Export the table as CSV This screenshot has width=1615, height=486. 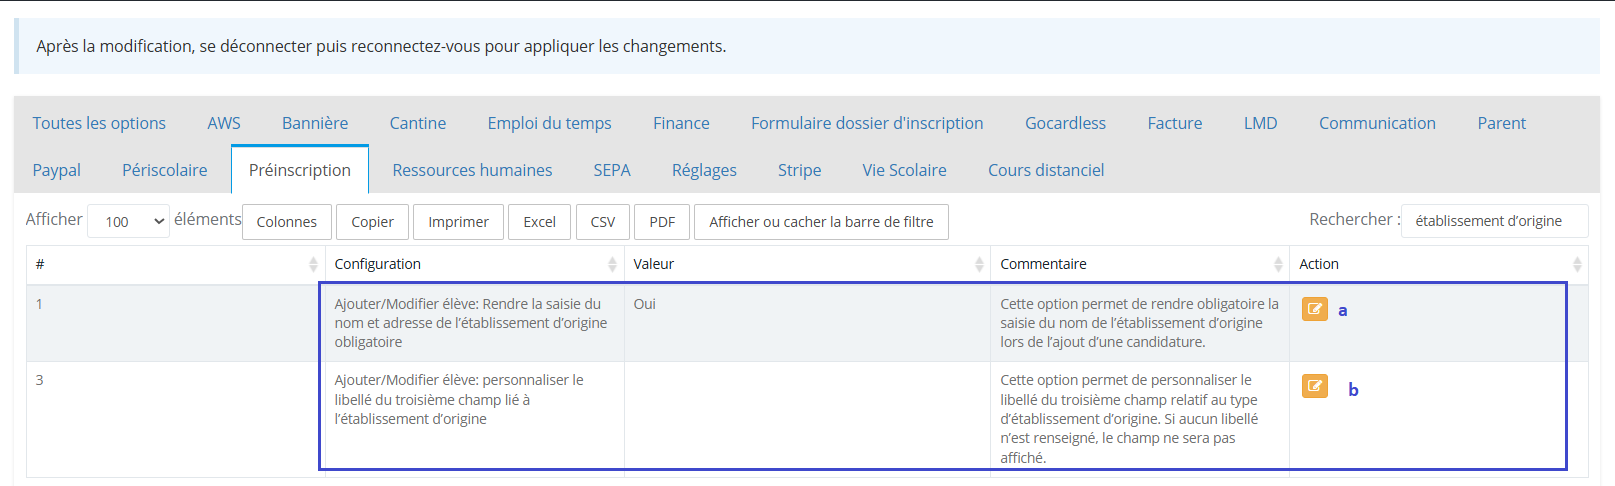[x=603, y=222]
